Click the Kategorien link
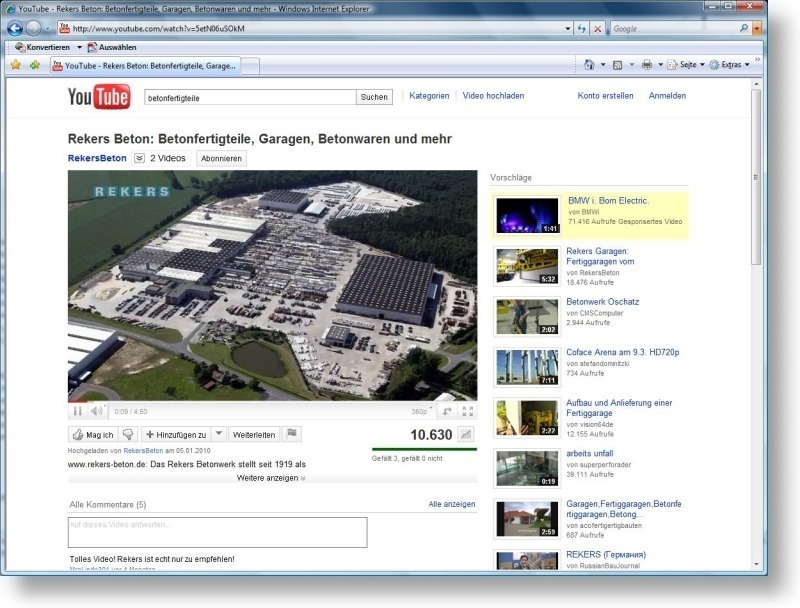This screenshot has height=608, width=800. pos(429,96)
